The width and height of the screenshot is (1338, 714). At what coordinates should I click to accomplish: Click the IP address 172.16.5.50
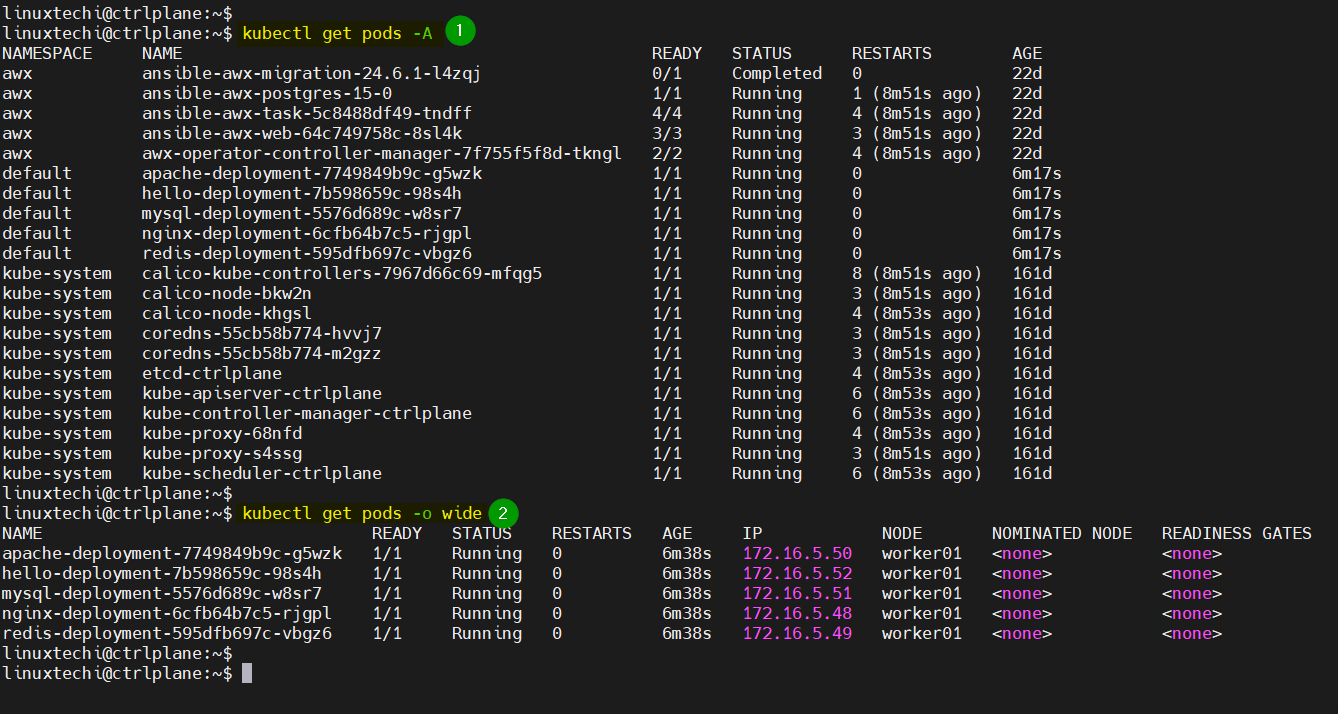coord(797,554)
